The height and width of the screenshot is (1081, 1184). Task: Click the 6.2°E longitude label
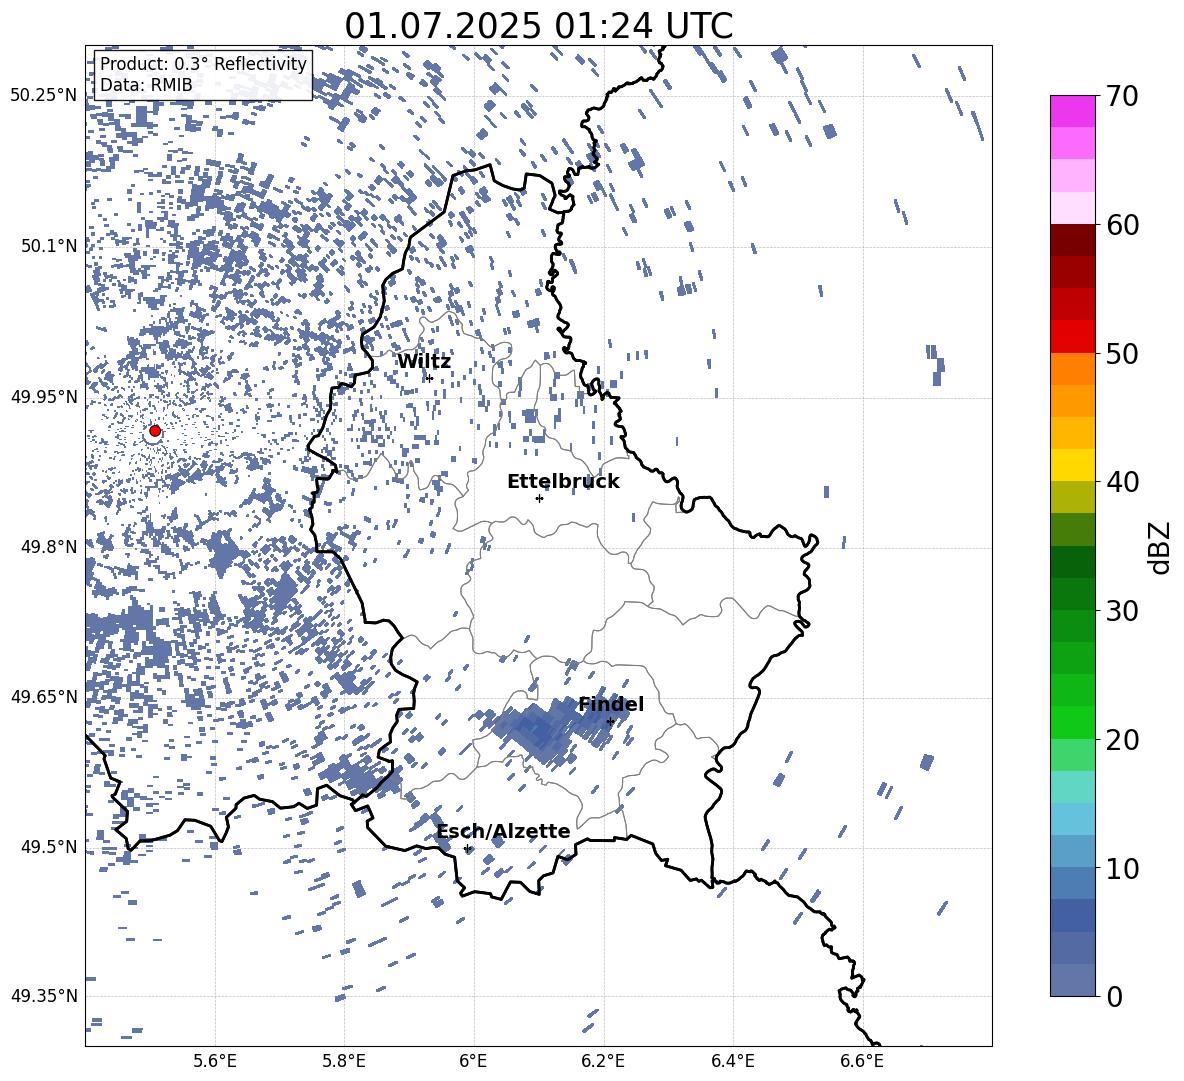tap(603, 1061)
